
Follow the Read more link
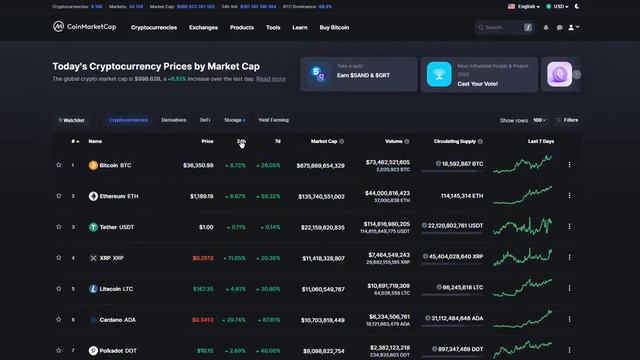coord(271,79)
